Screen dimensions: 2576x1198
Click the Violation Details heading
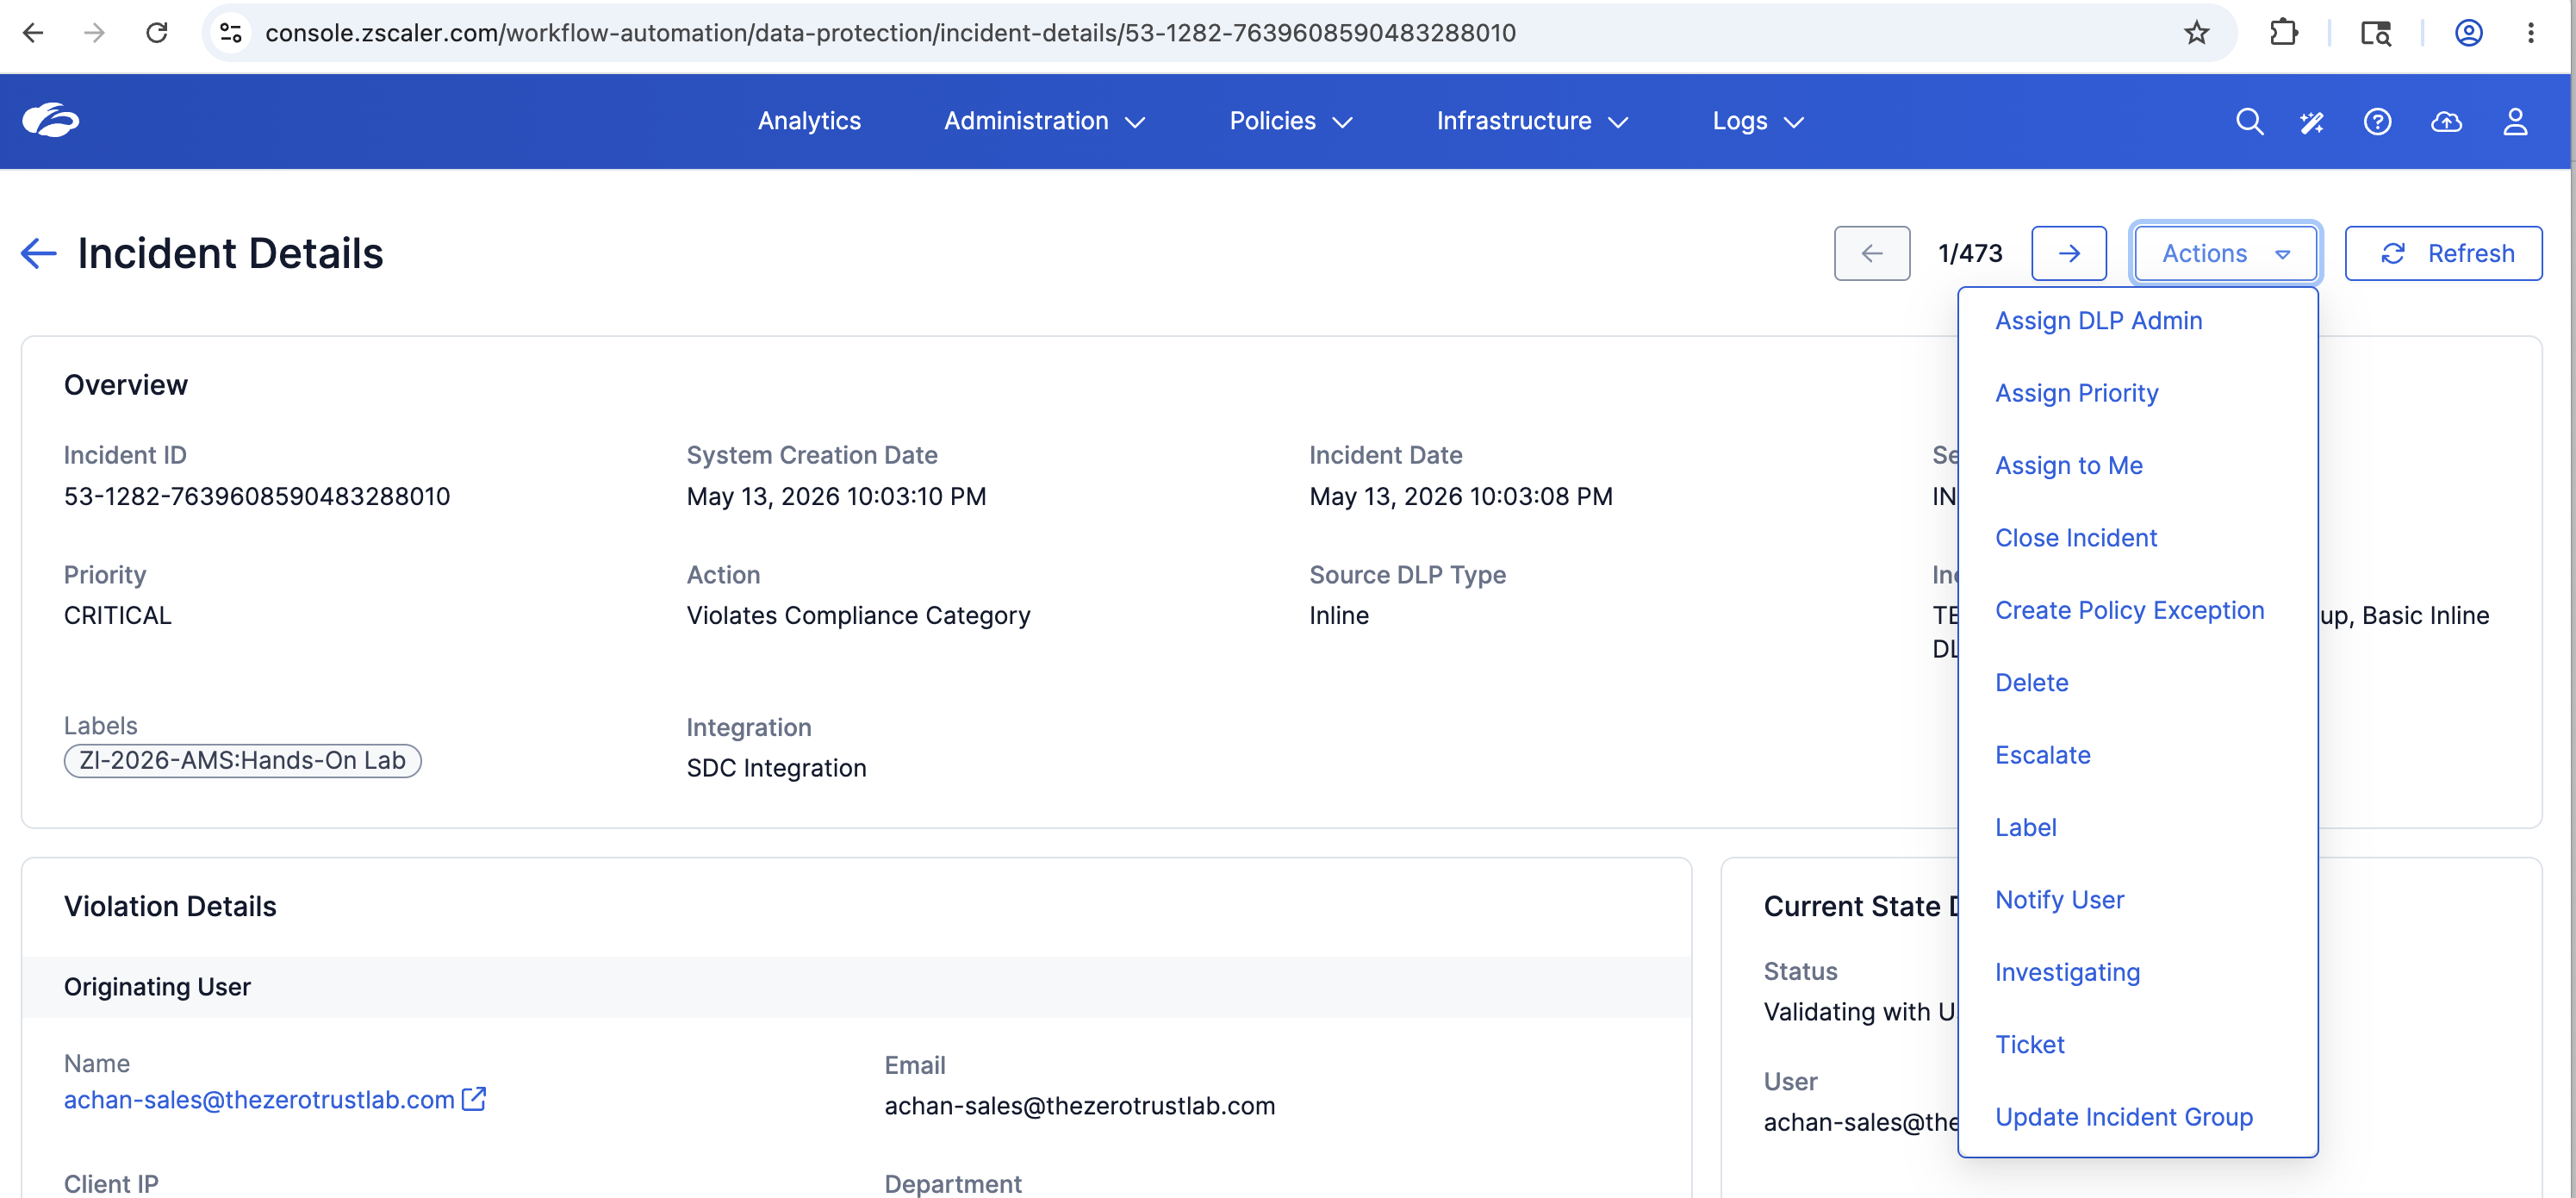coord(170,906)
